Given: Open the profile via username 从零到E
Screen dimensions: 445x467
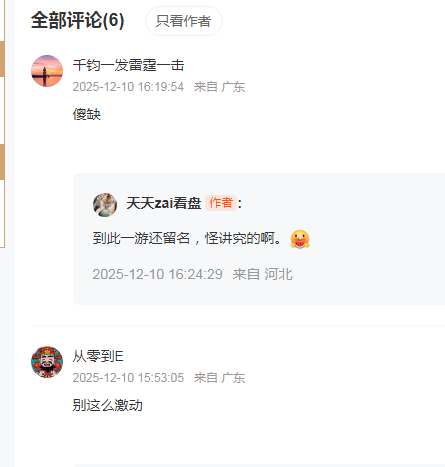Looking at the screenshot, I should click(x=98, y=356).
